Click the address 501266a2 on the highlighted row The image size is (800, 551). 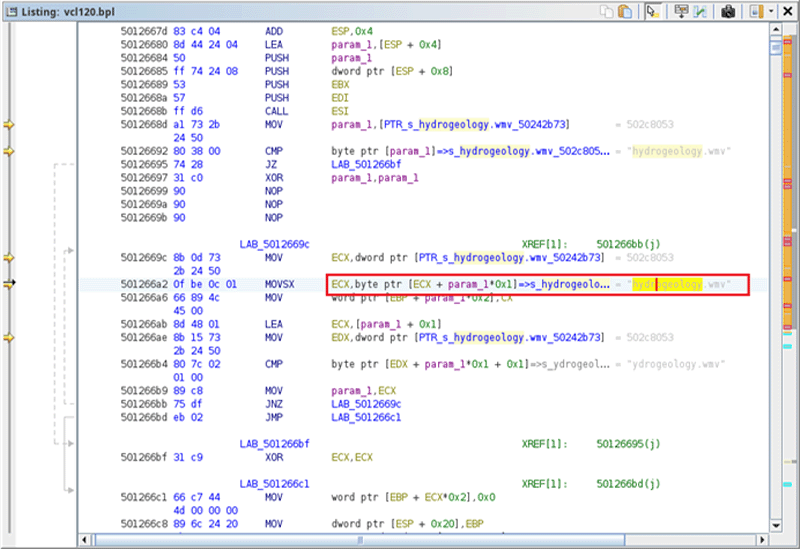click(x=144, y=284)
